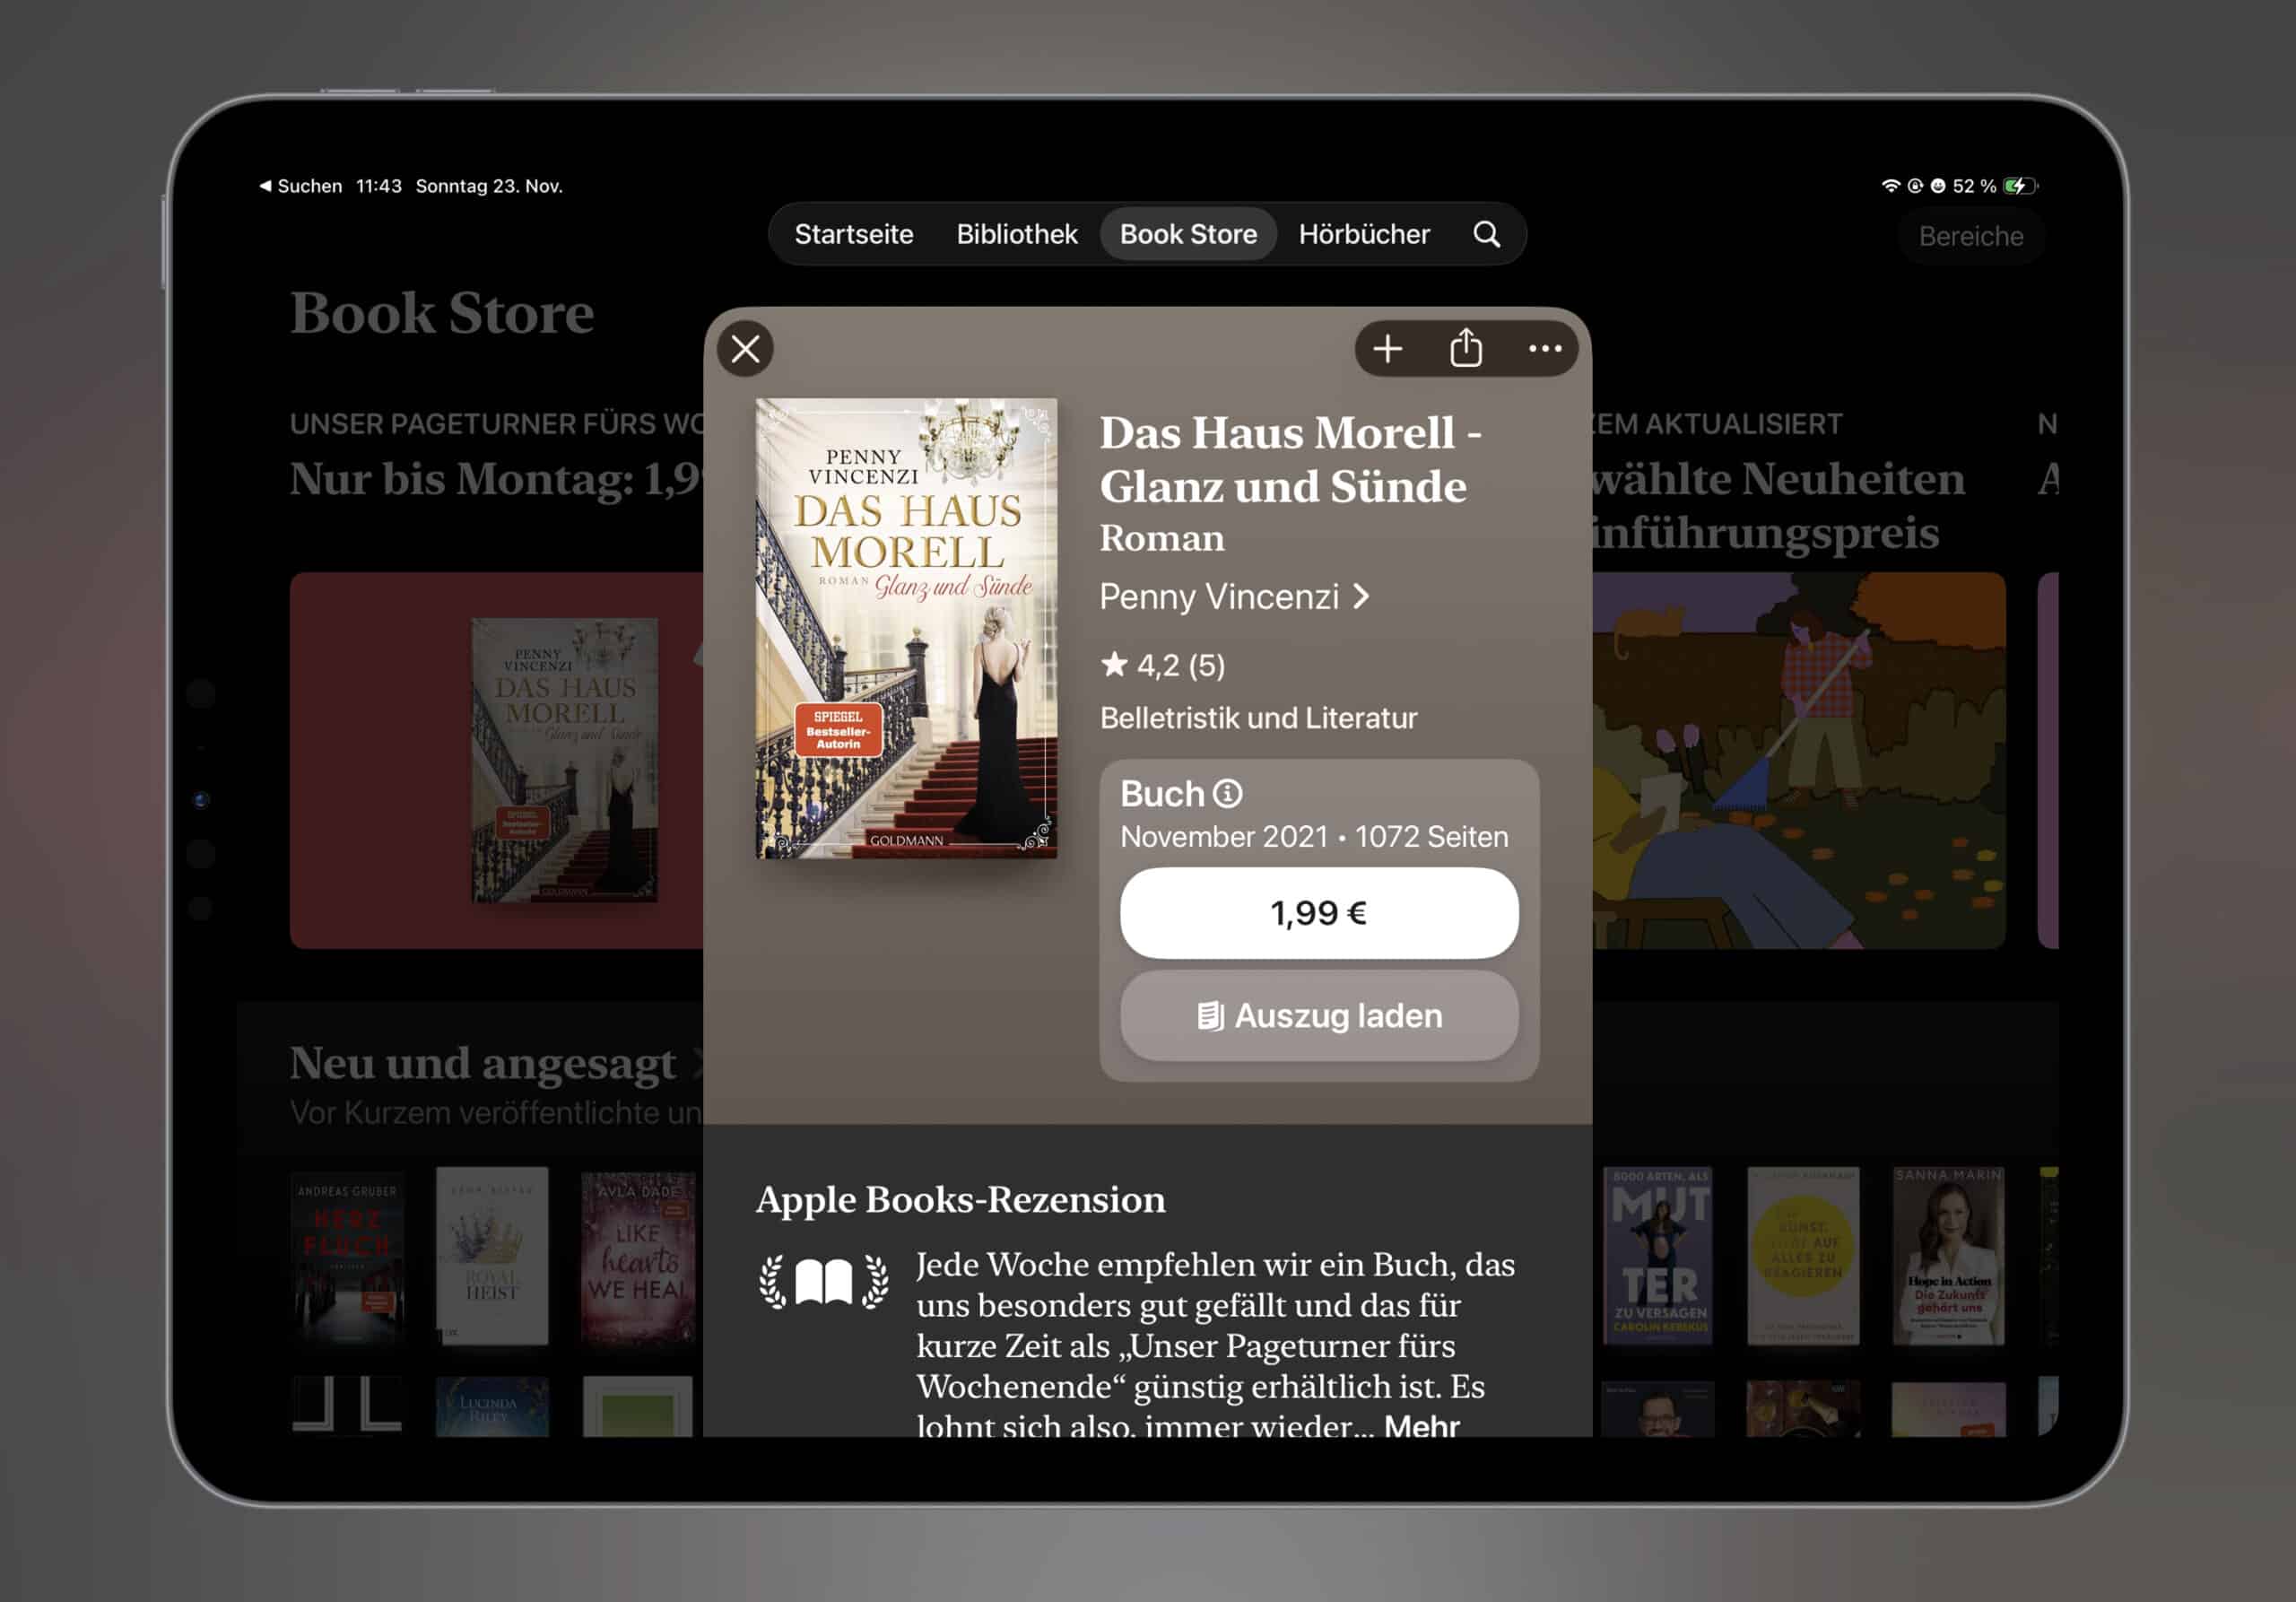Share this book via share icon
Screen dimensions: 2296x1602
click(x=1466, y=348)
